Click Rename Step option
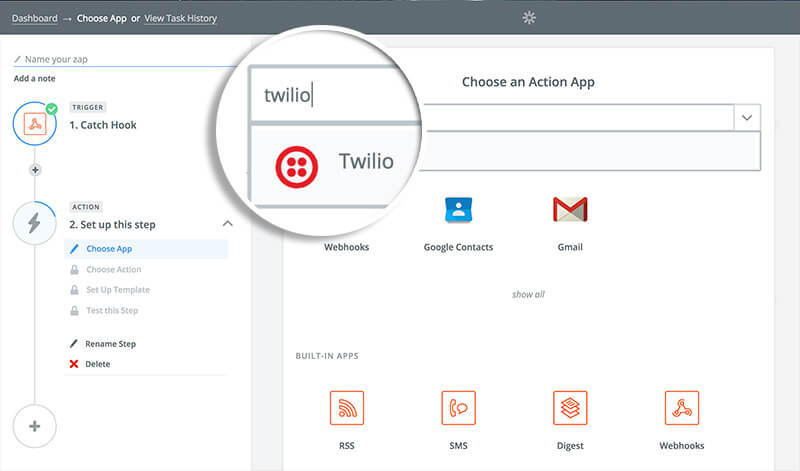This screenshot has height=471, width=800. point(110,344)
